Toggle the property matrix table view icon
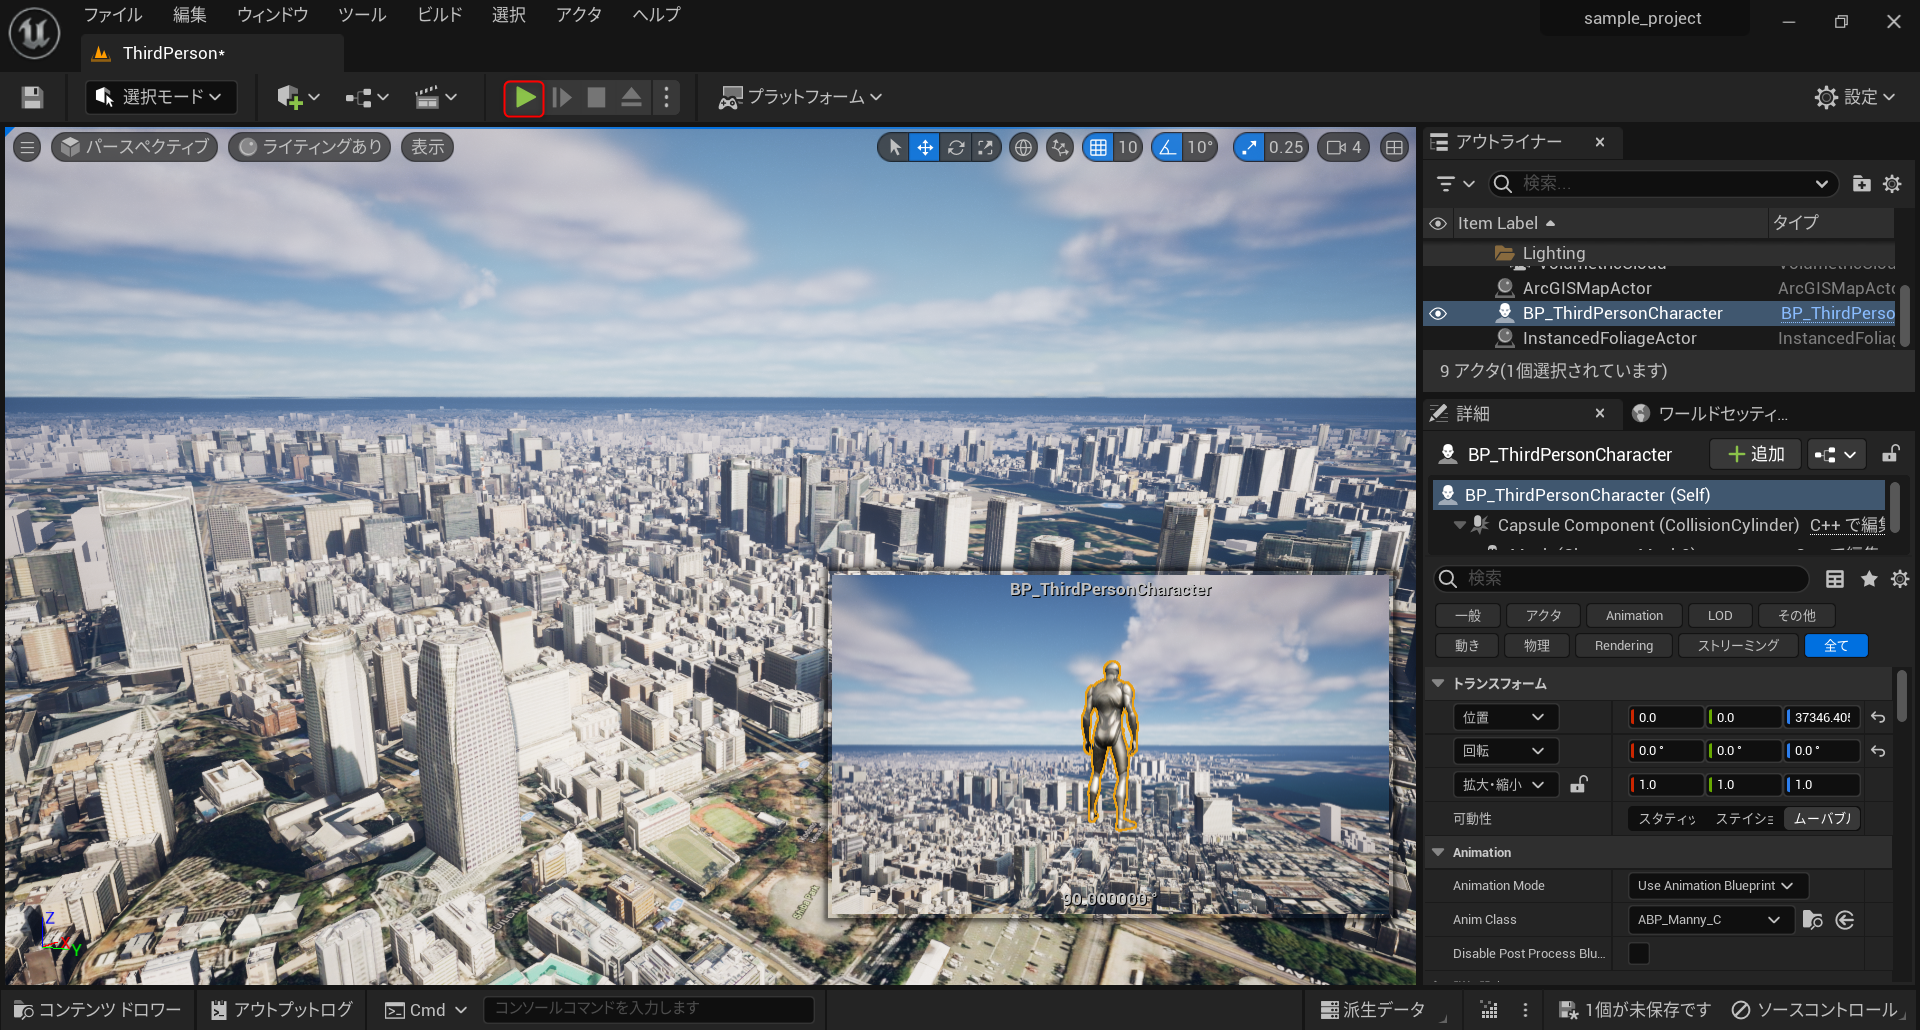Viewport: 1920px width, 1030px height. pos(1835,579)
